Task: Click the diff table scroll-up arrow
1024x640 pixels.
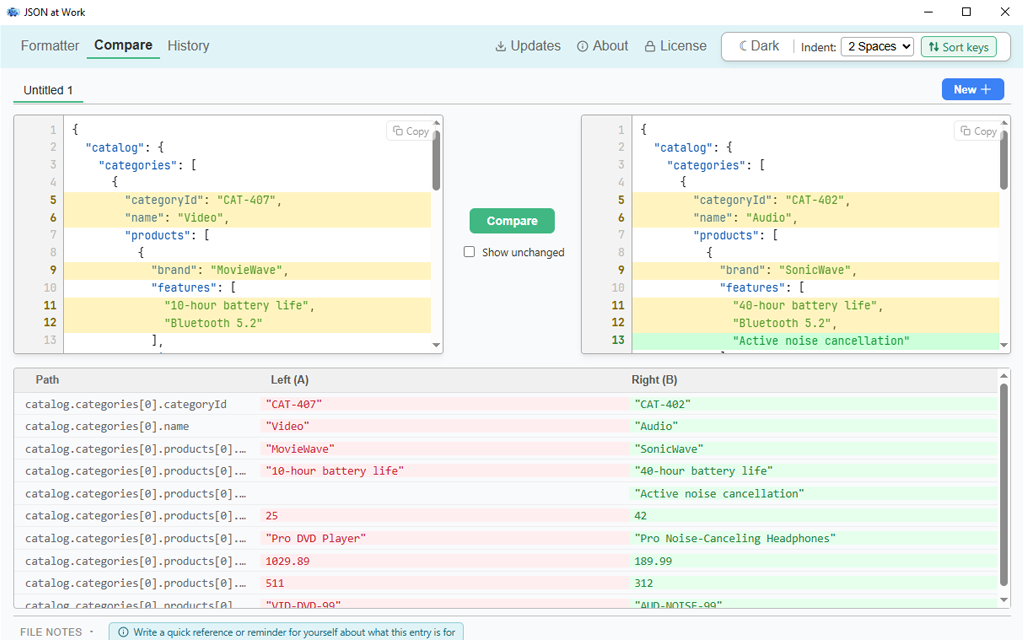Action: coord(1004,376)
